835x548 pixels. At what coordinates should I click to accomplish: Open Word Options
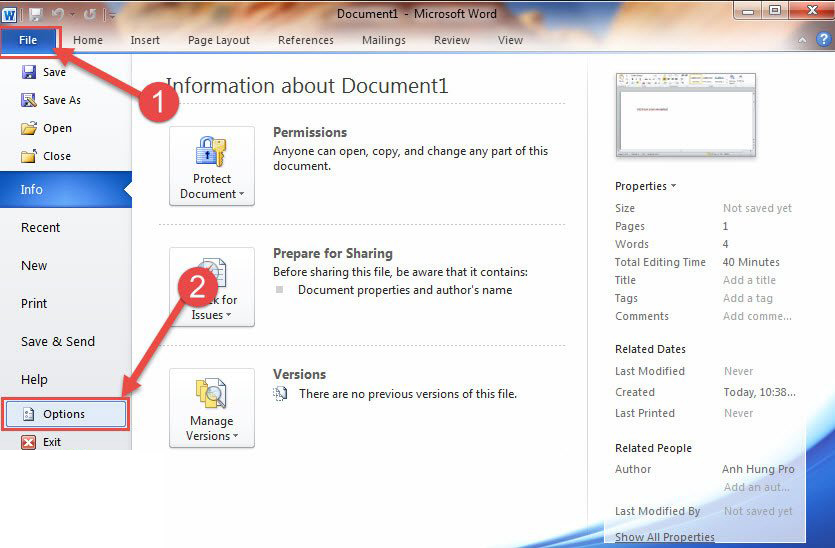(x=66, y=414)
